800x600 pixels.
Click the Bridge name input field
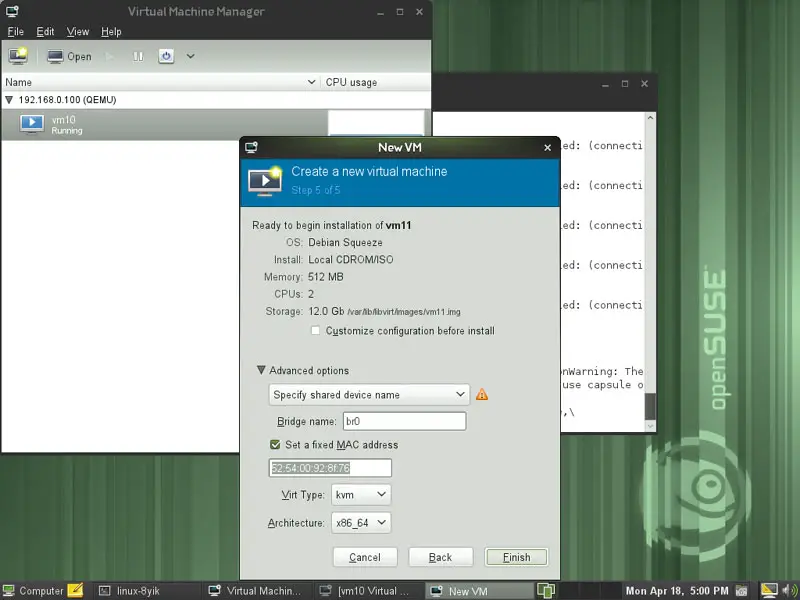tap(404, 422)
